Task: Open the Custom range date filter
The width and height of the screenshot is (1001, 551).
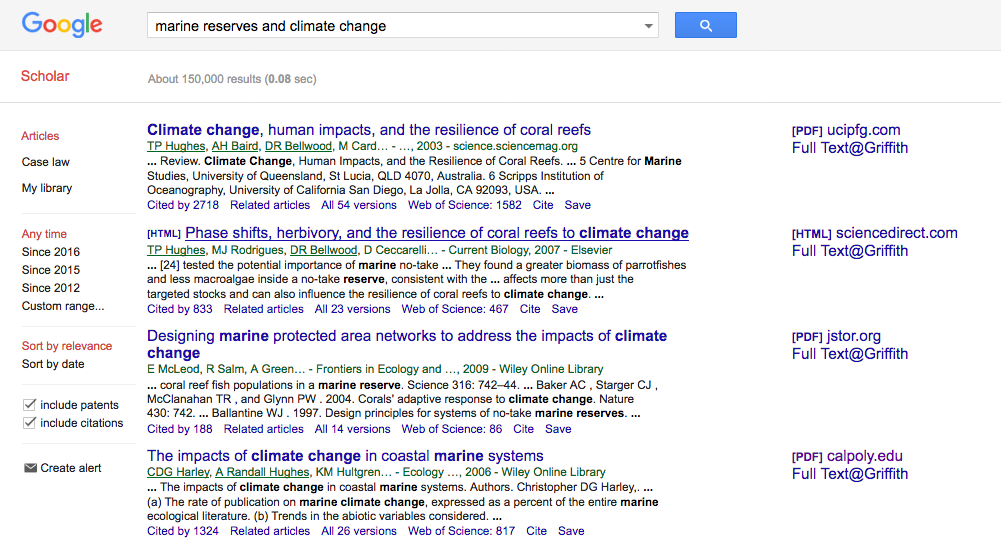Action: tap(63, 306)
